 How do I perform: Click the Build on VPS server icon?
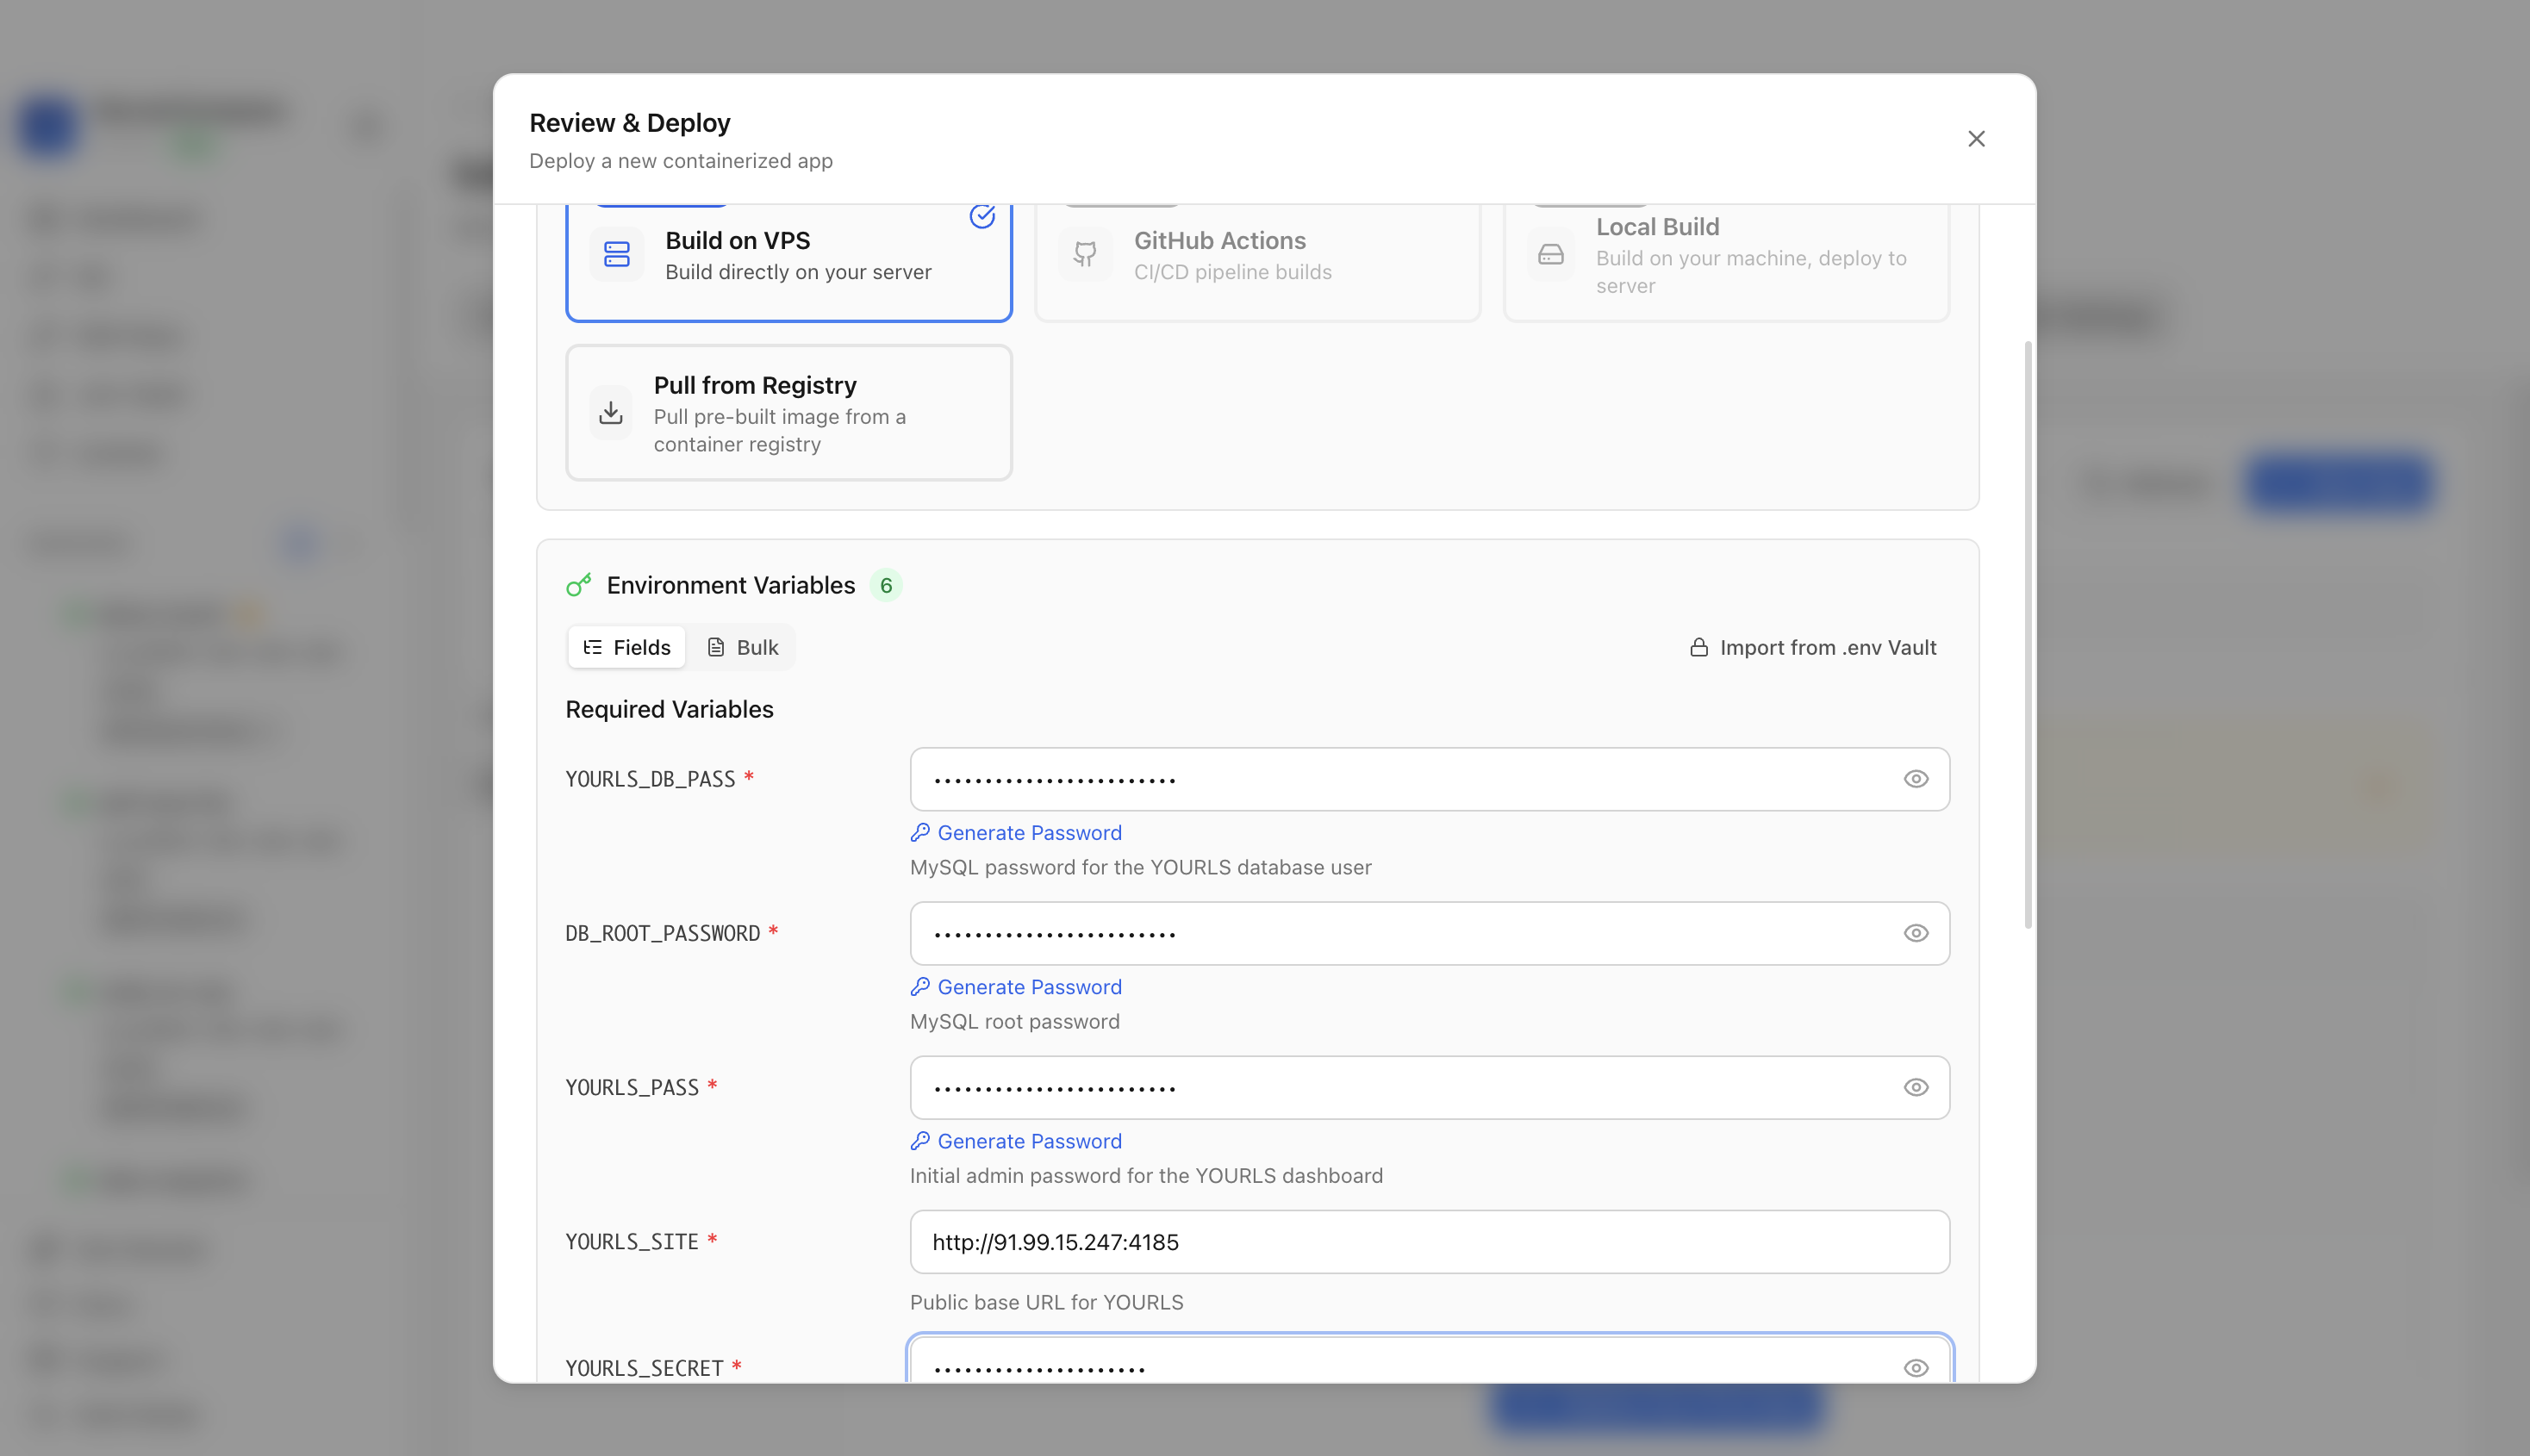tap(616, 255)
